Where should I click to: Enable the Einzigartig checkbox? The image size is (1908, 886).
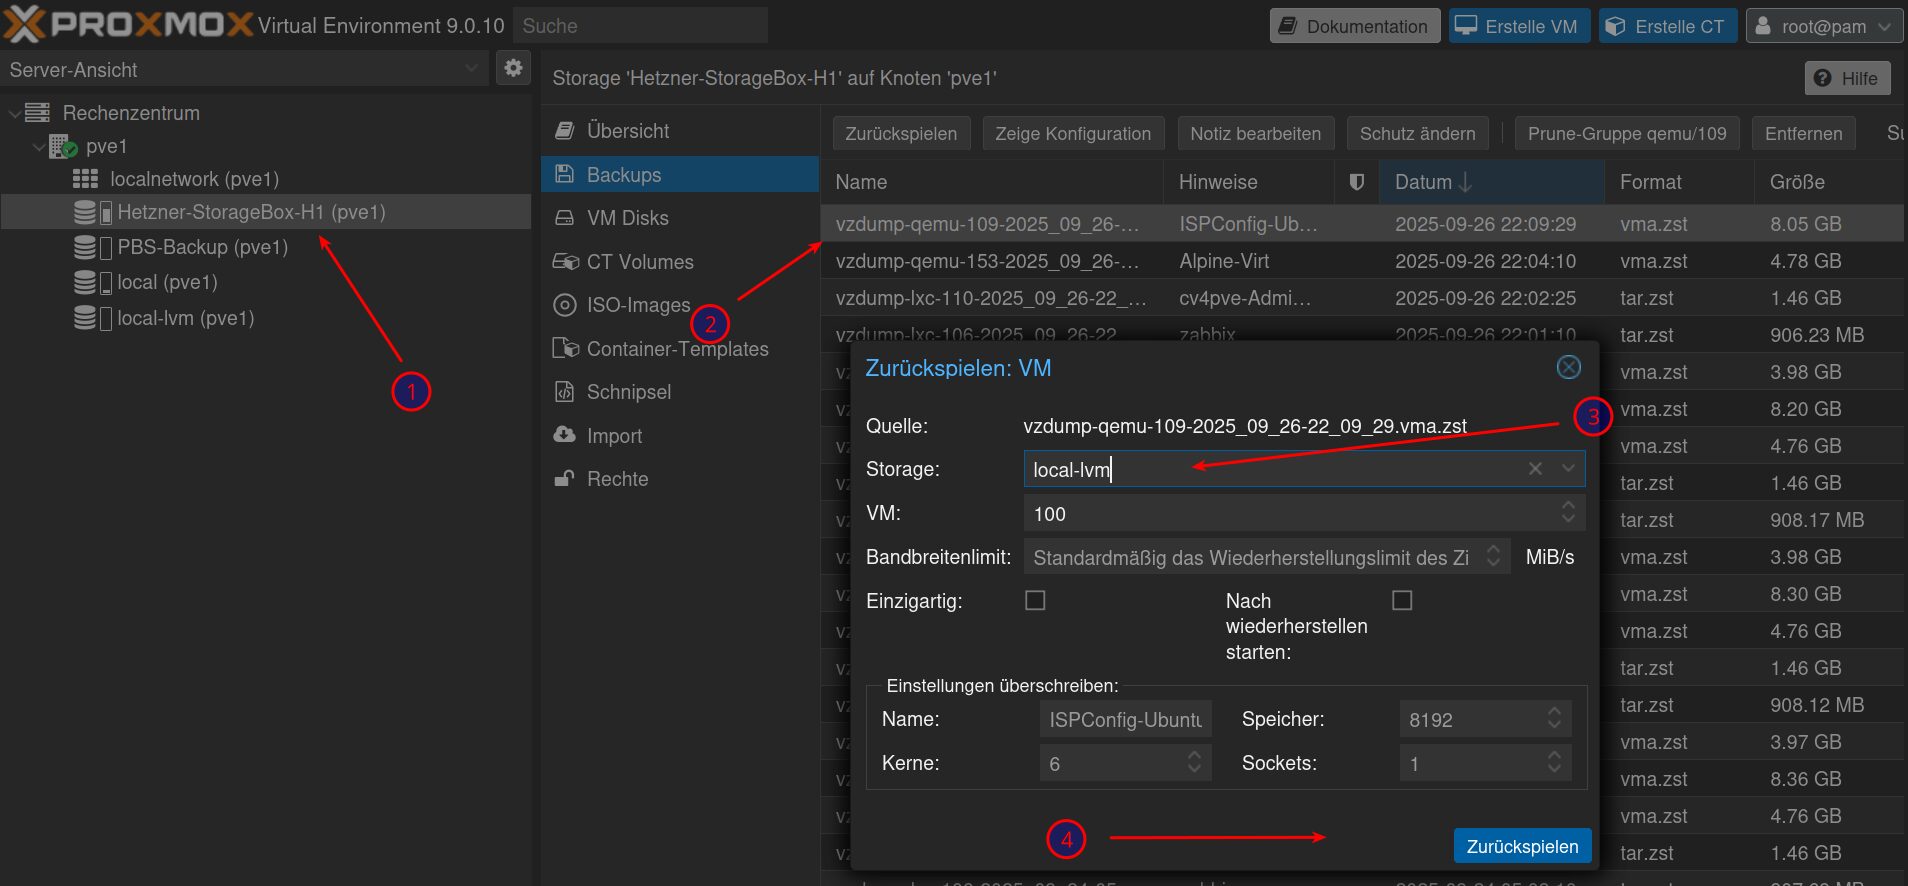click(1035, 600)
